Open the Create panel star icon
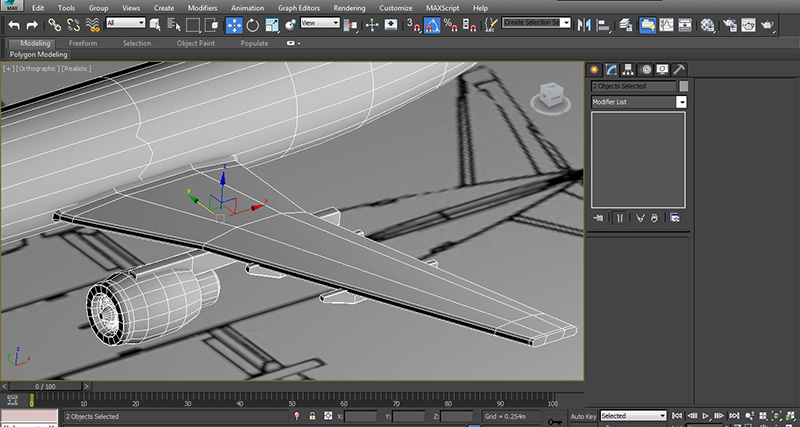Viewport: 800px width, 427px height. [x=594, y=69]
